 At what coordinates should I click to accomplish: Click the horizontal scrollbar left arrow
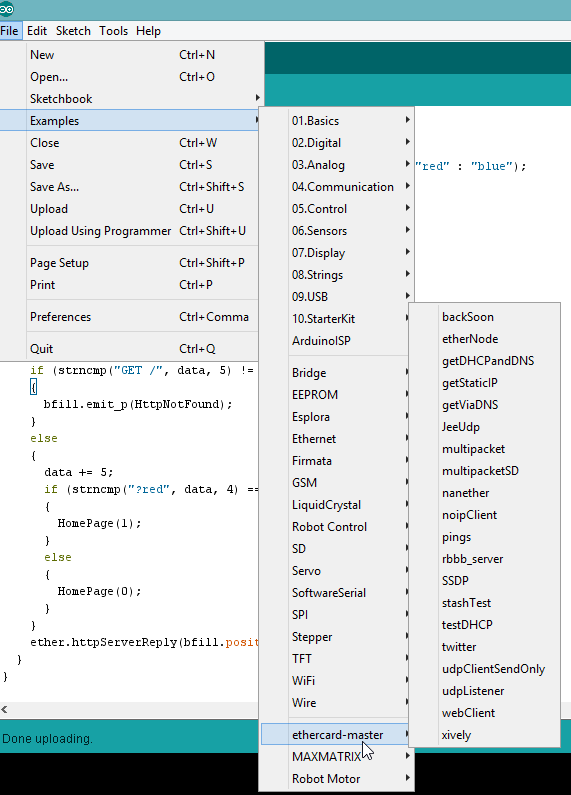(x=5, y=709)
